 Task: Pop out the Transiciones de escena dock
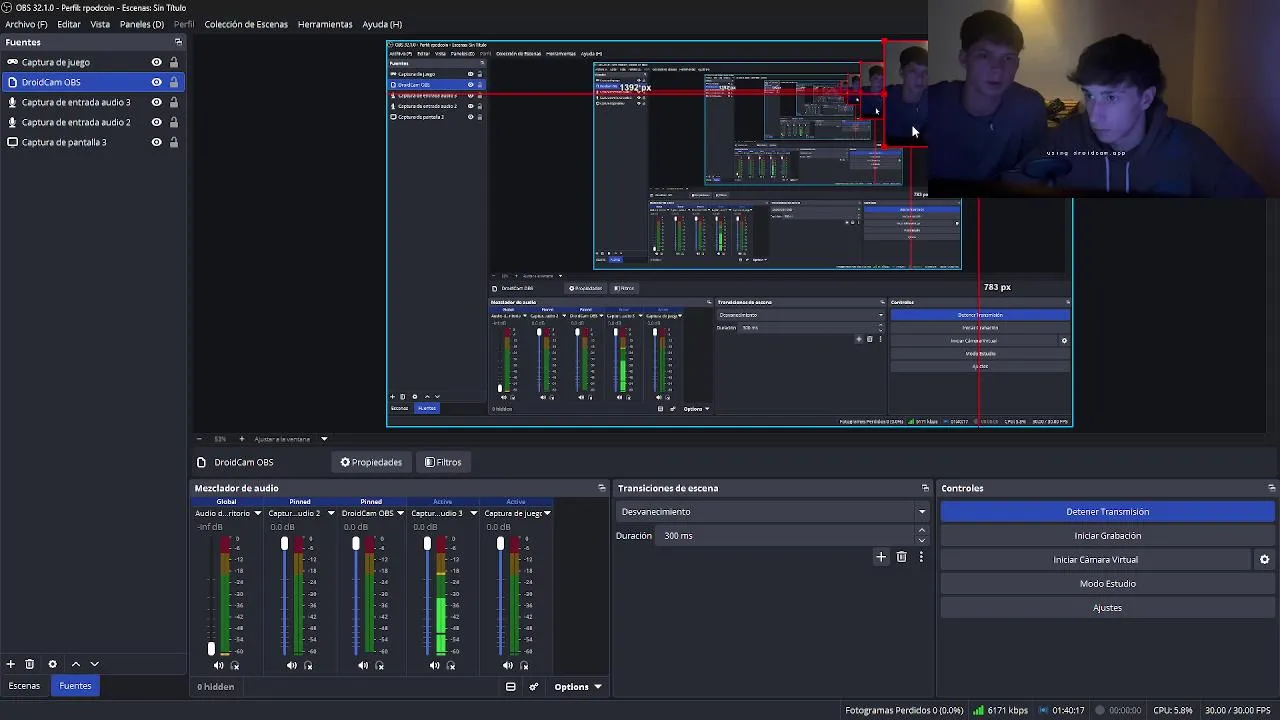point(925,488)
